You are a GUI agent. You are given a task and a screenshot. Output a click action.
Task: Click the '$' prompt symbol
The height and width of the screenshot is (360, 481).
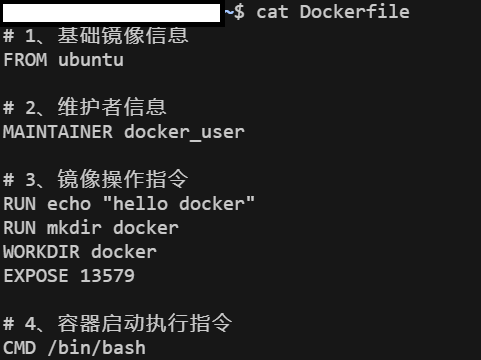239,12
